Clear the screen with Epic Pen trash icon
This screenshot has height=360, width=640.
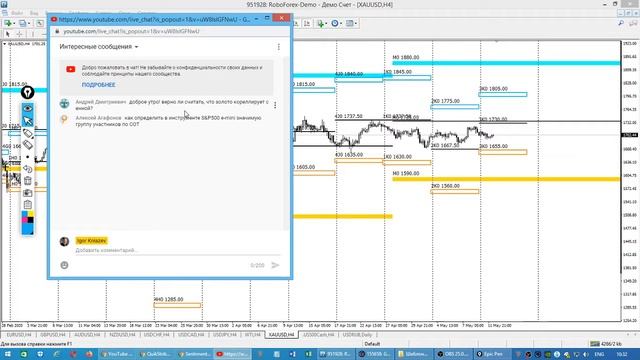pos(27,180)
